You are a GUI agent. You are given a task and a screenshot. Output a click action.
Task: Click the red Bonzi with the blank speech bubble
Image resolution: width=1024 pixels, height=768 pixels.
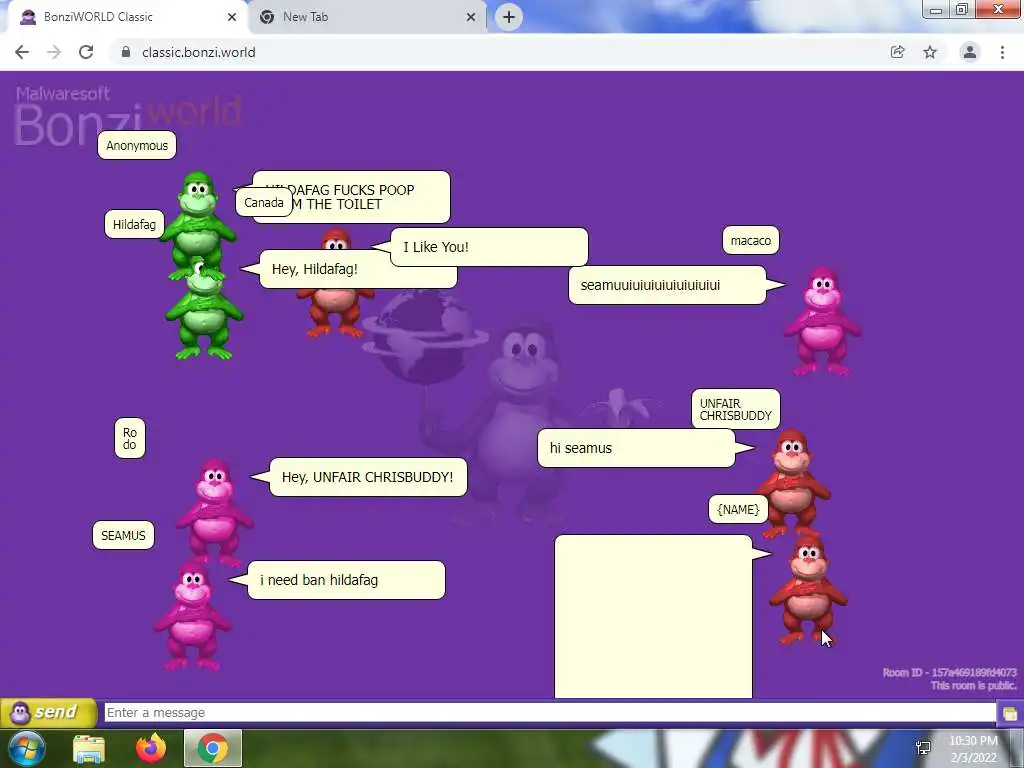pos(808,589)
